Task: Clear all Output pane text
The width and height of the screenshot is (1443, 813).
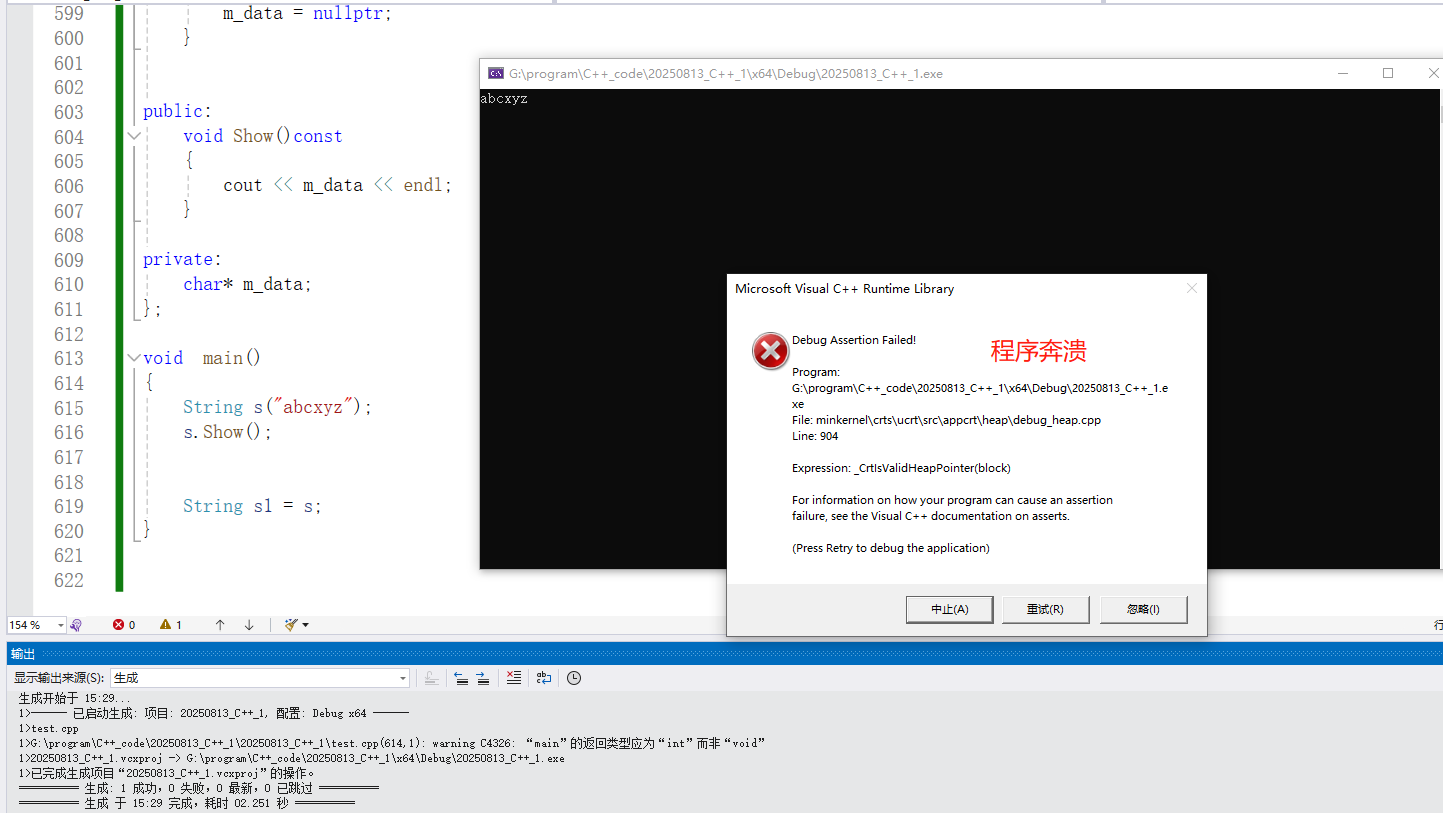Action: tap(514, 678)
